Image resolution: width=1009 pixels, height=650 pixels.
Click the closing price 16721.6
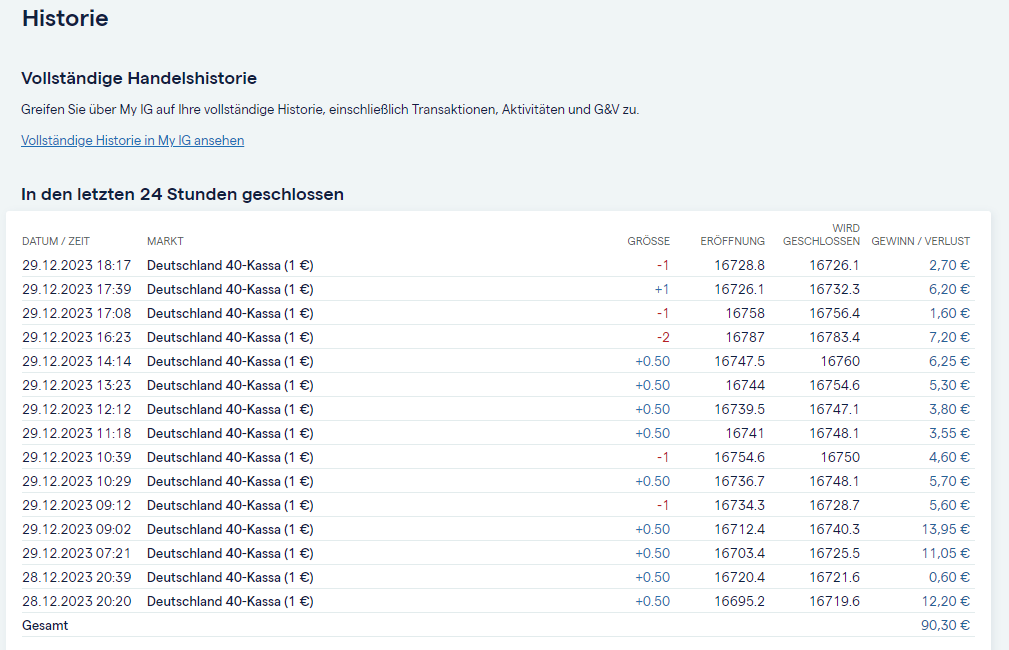click(x=834, y=577)
